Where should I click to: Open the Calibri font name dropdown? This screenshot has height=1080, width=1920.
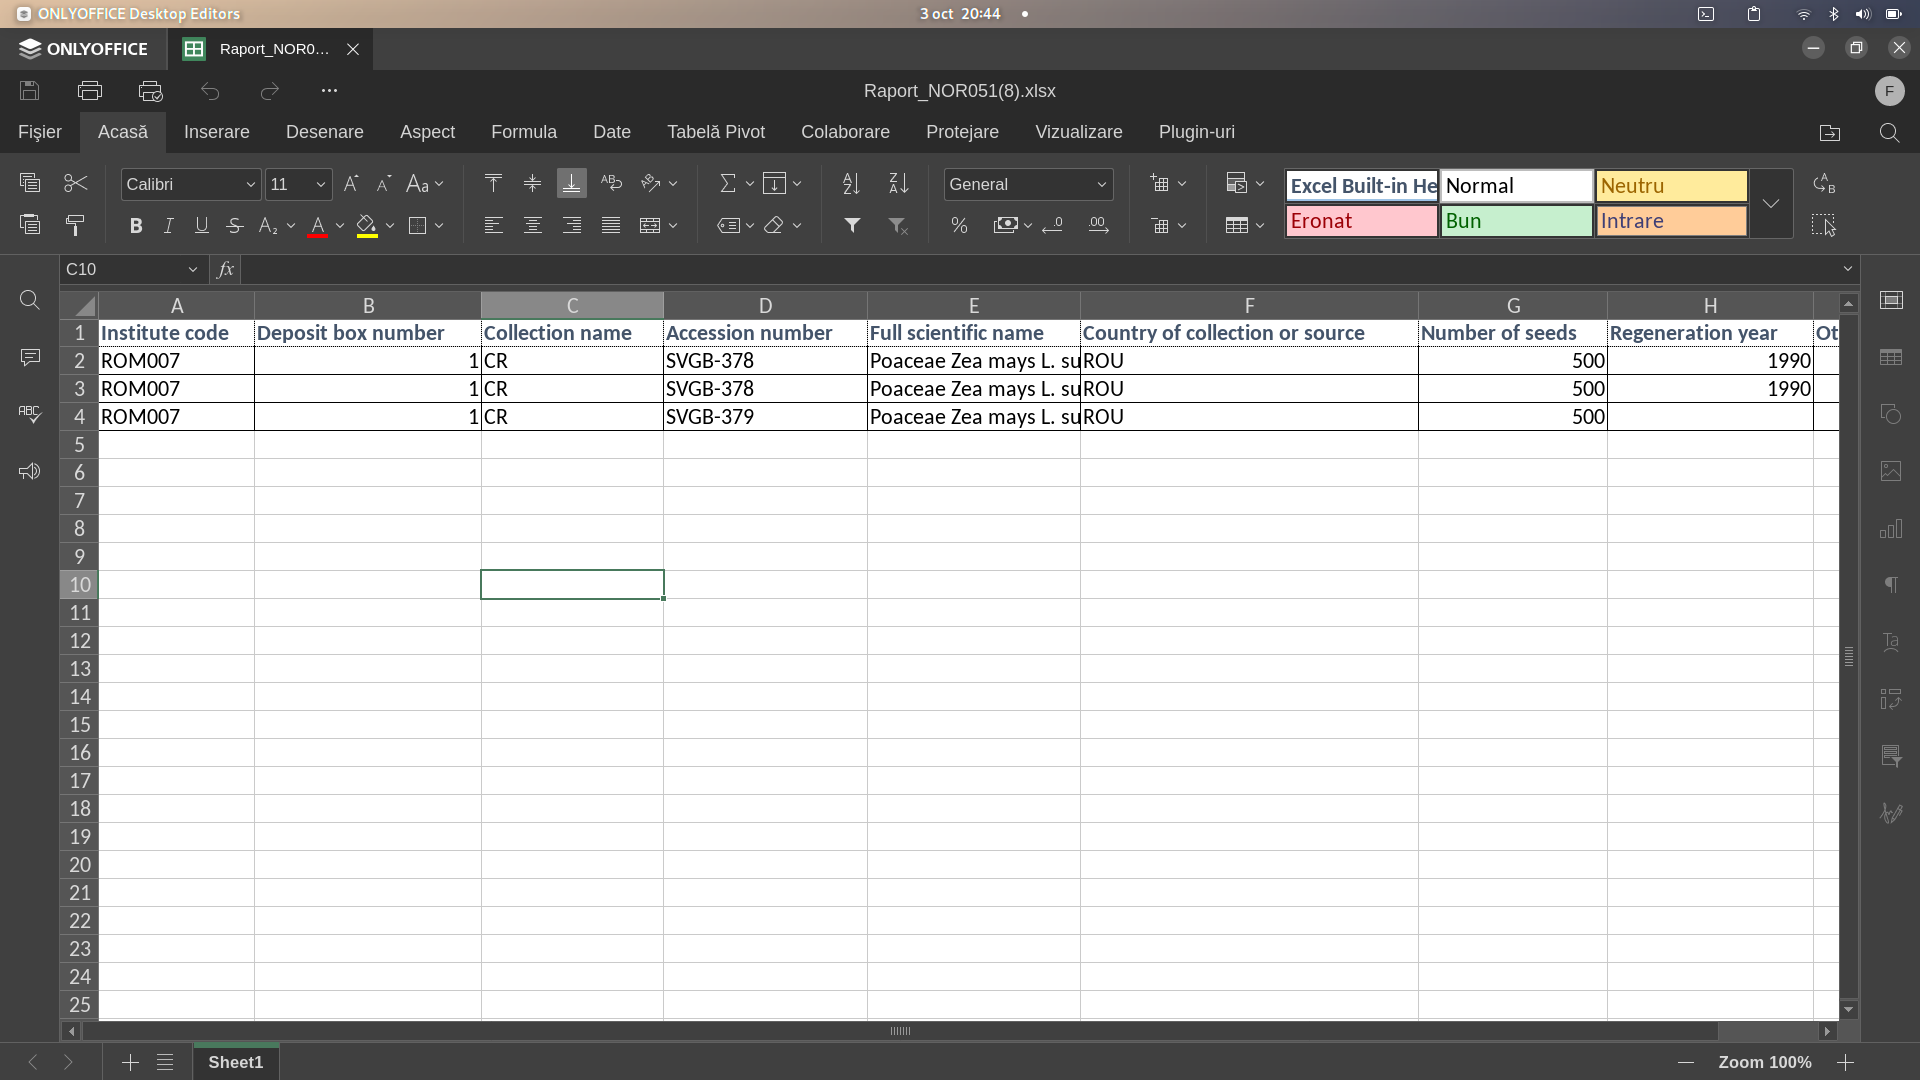(250, 185)
